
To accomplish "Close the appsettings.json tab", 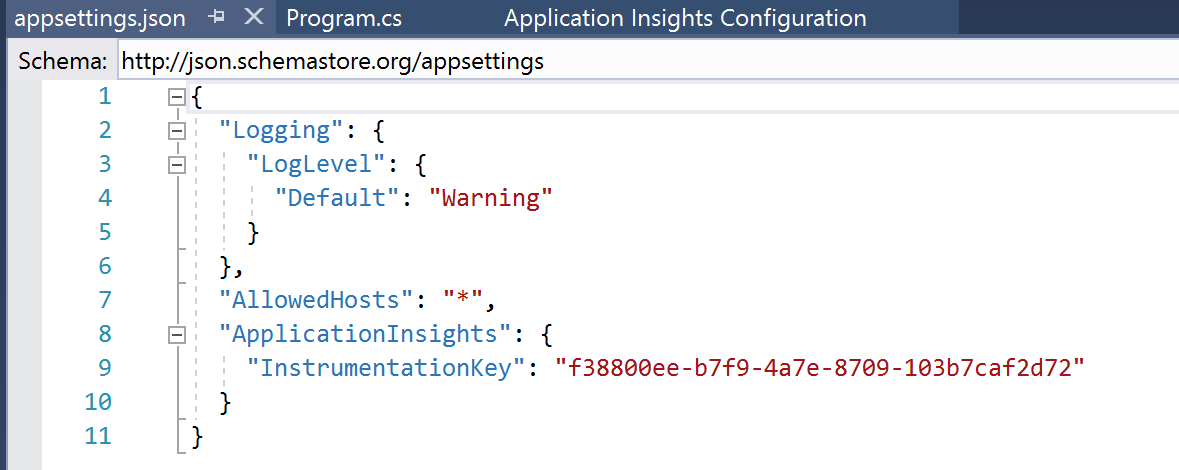I will (254, 18).
